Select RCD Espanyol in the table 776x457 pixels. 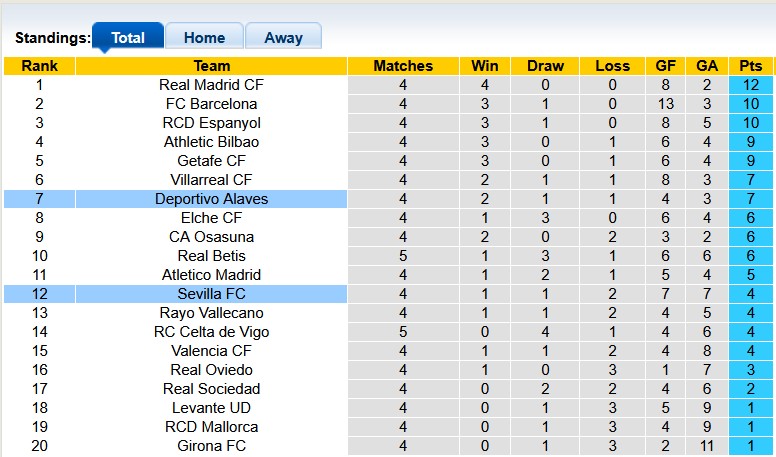tap(211, 123)
